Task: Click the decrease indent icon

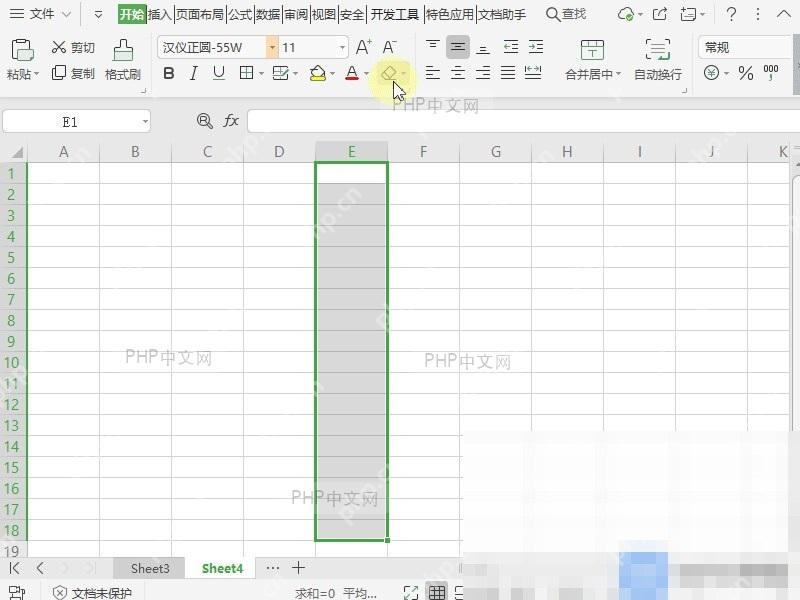Action: point(511,47)
